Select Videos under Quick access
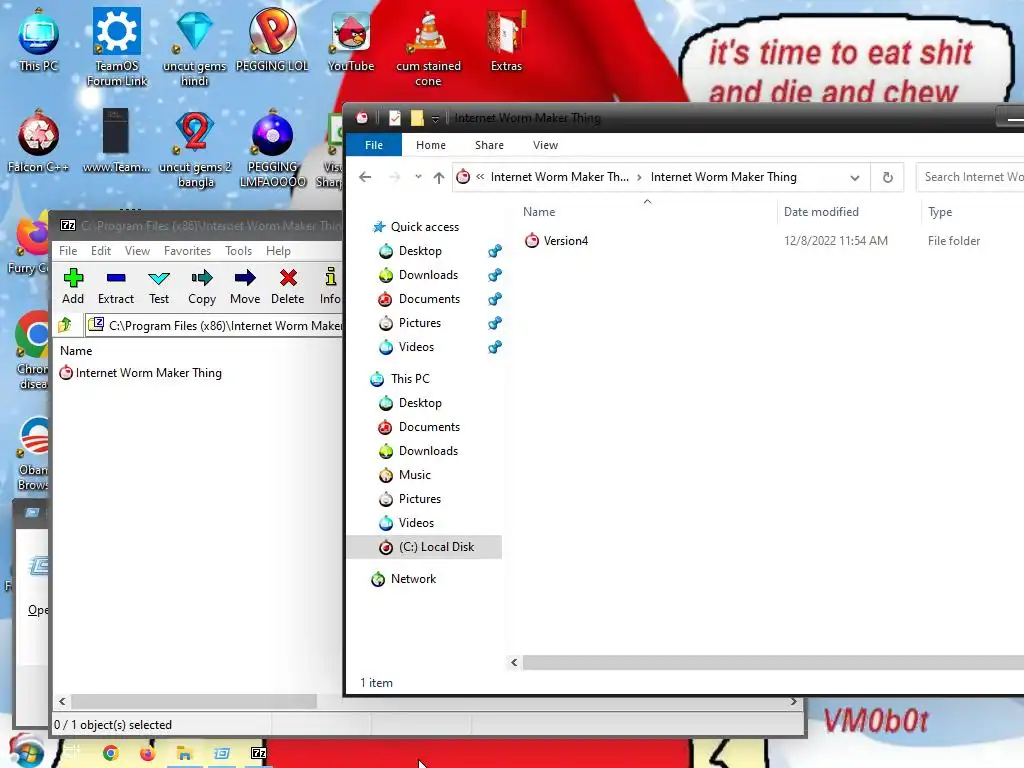The height and width of the screenshot is (768, 1024). 416,347
